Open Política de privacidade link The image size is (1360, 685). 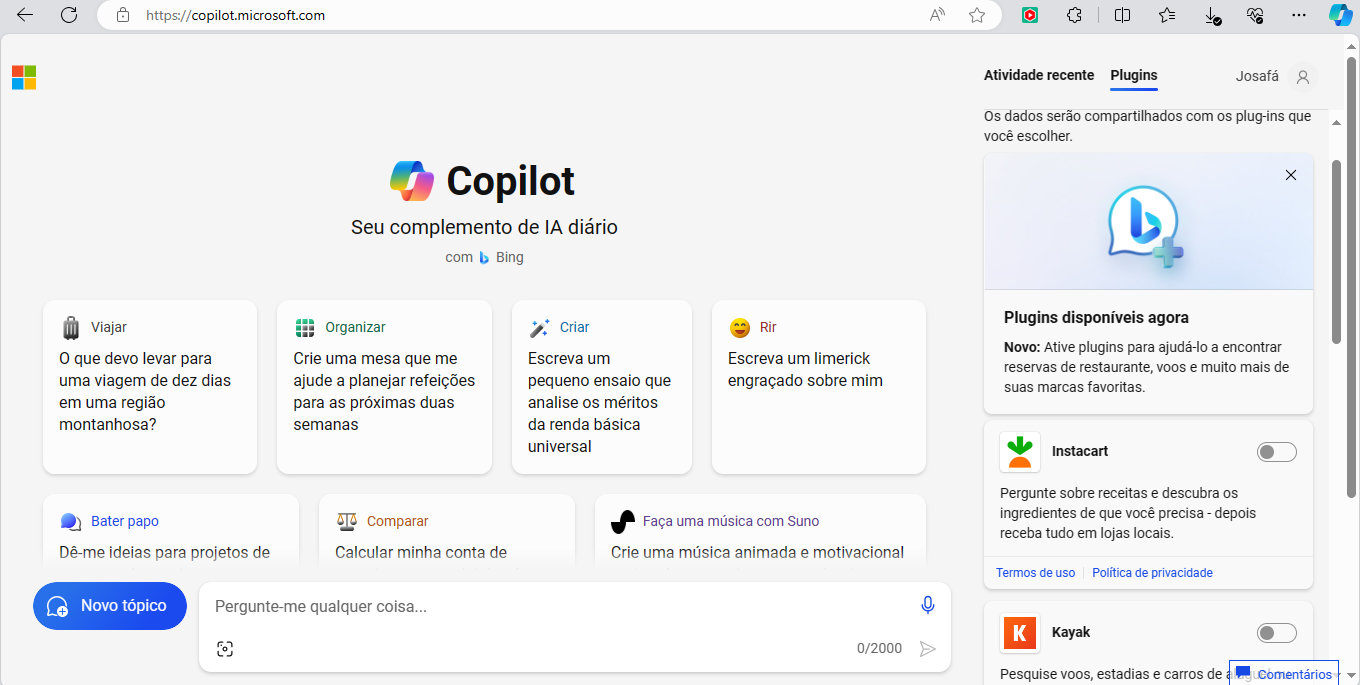click(x=1152, y=573)
